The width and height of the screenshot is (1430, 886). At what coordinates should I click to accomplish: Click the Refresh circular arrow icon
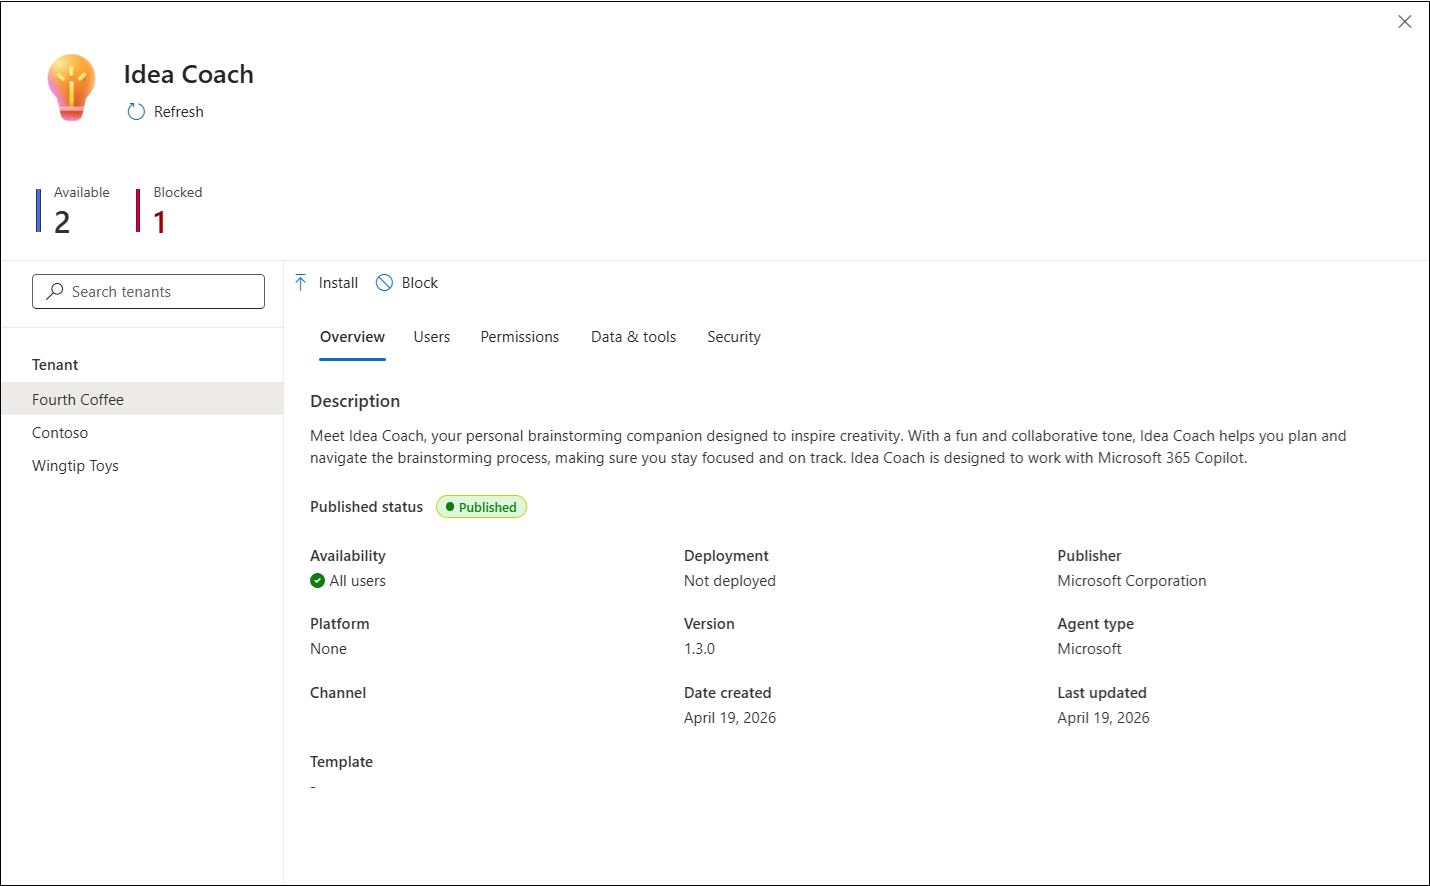136,112
